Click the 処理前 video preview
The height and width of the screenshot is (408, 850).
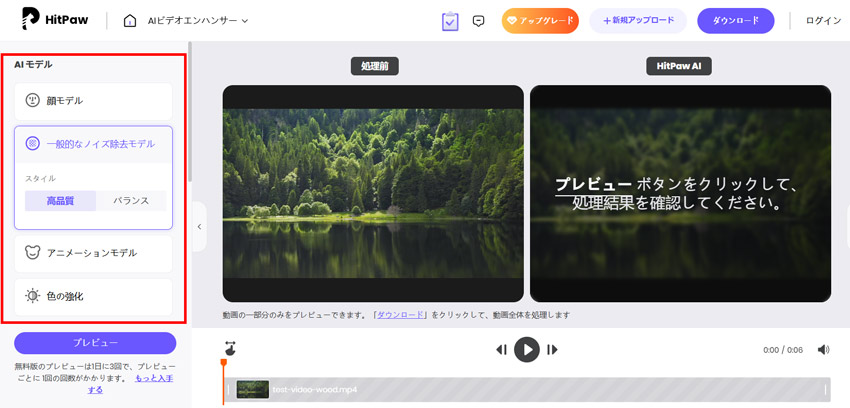(x=373, y=193)
